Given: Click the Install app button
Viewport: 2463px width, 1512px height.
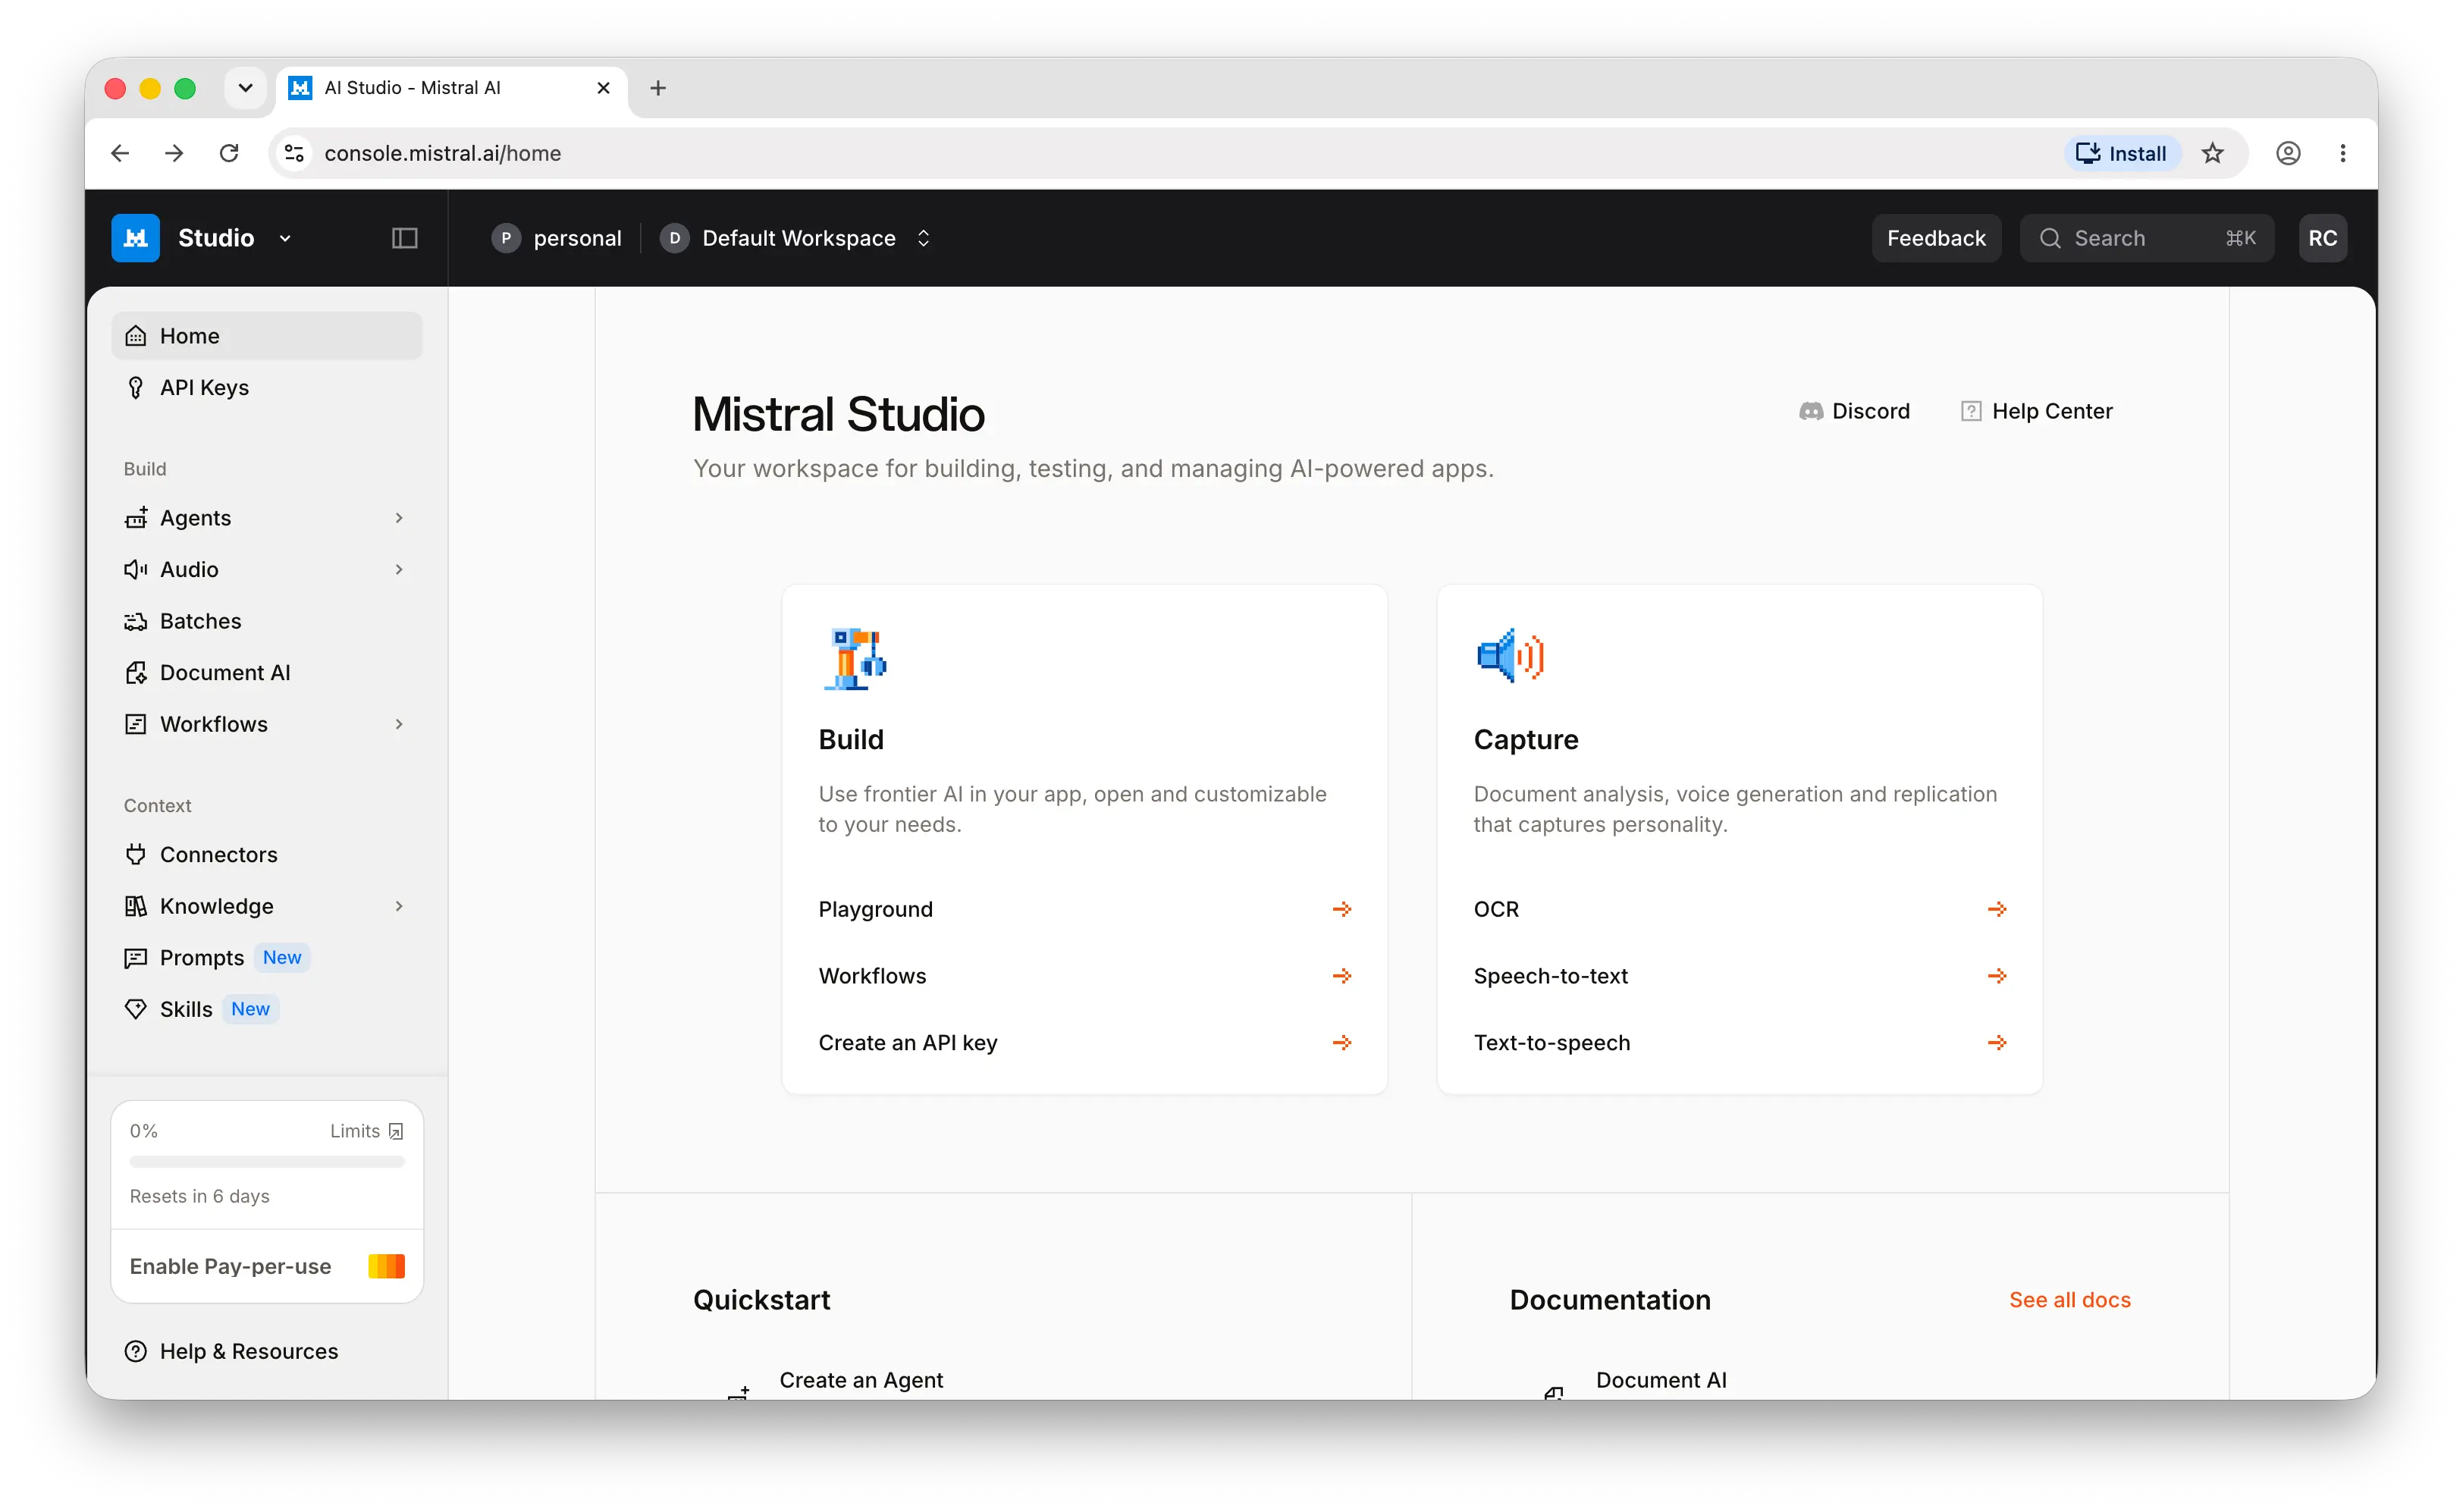Looking at the screenshot, I should pos(2121,153).
